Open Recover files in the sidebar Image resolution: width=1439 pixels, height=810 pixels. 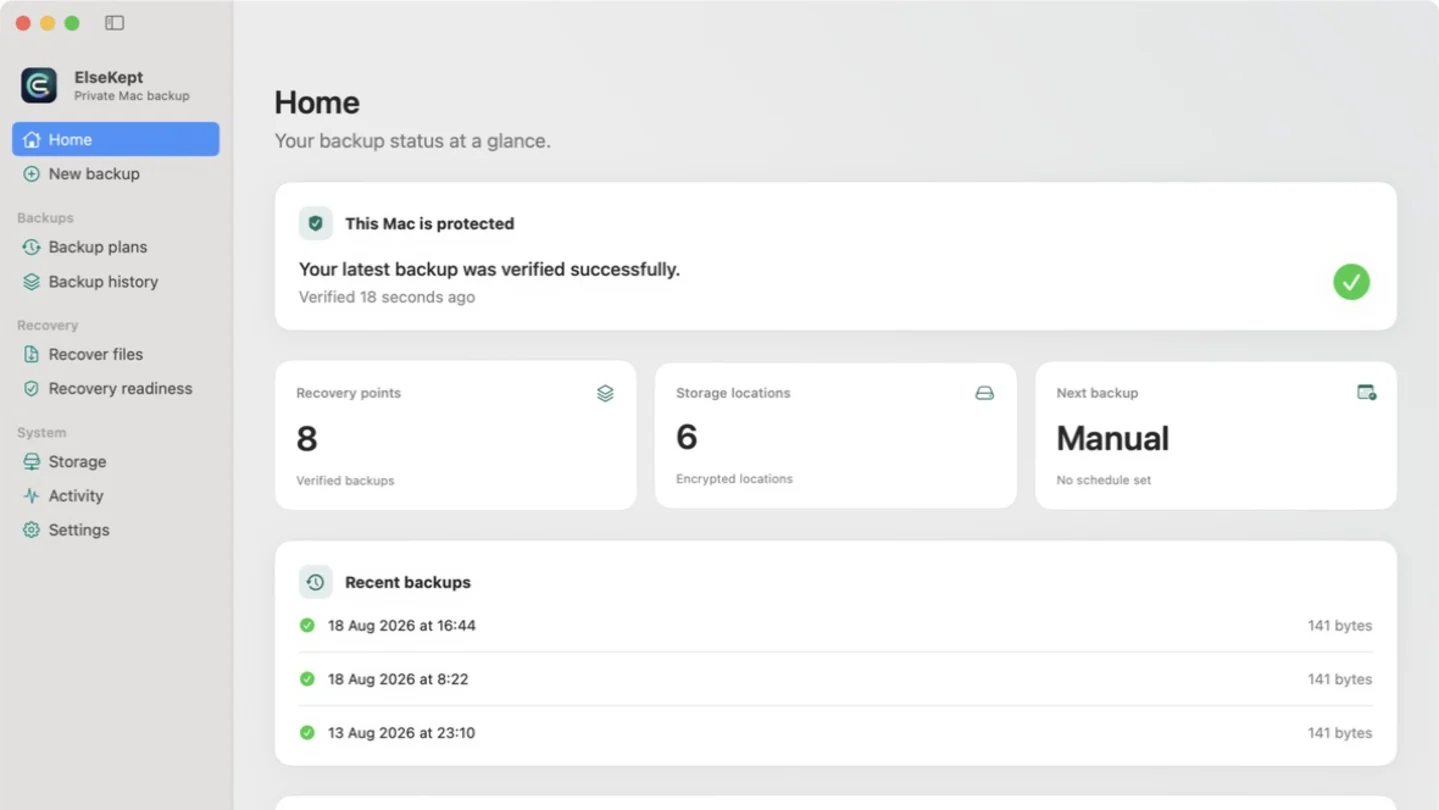pyautogui.click(x=116, y=354)
